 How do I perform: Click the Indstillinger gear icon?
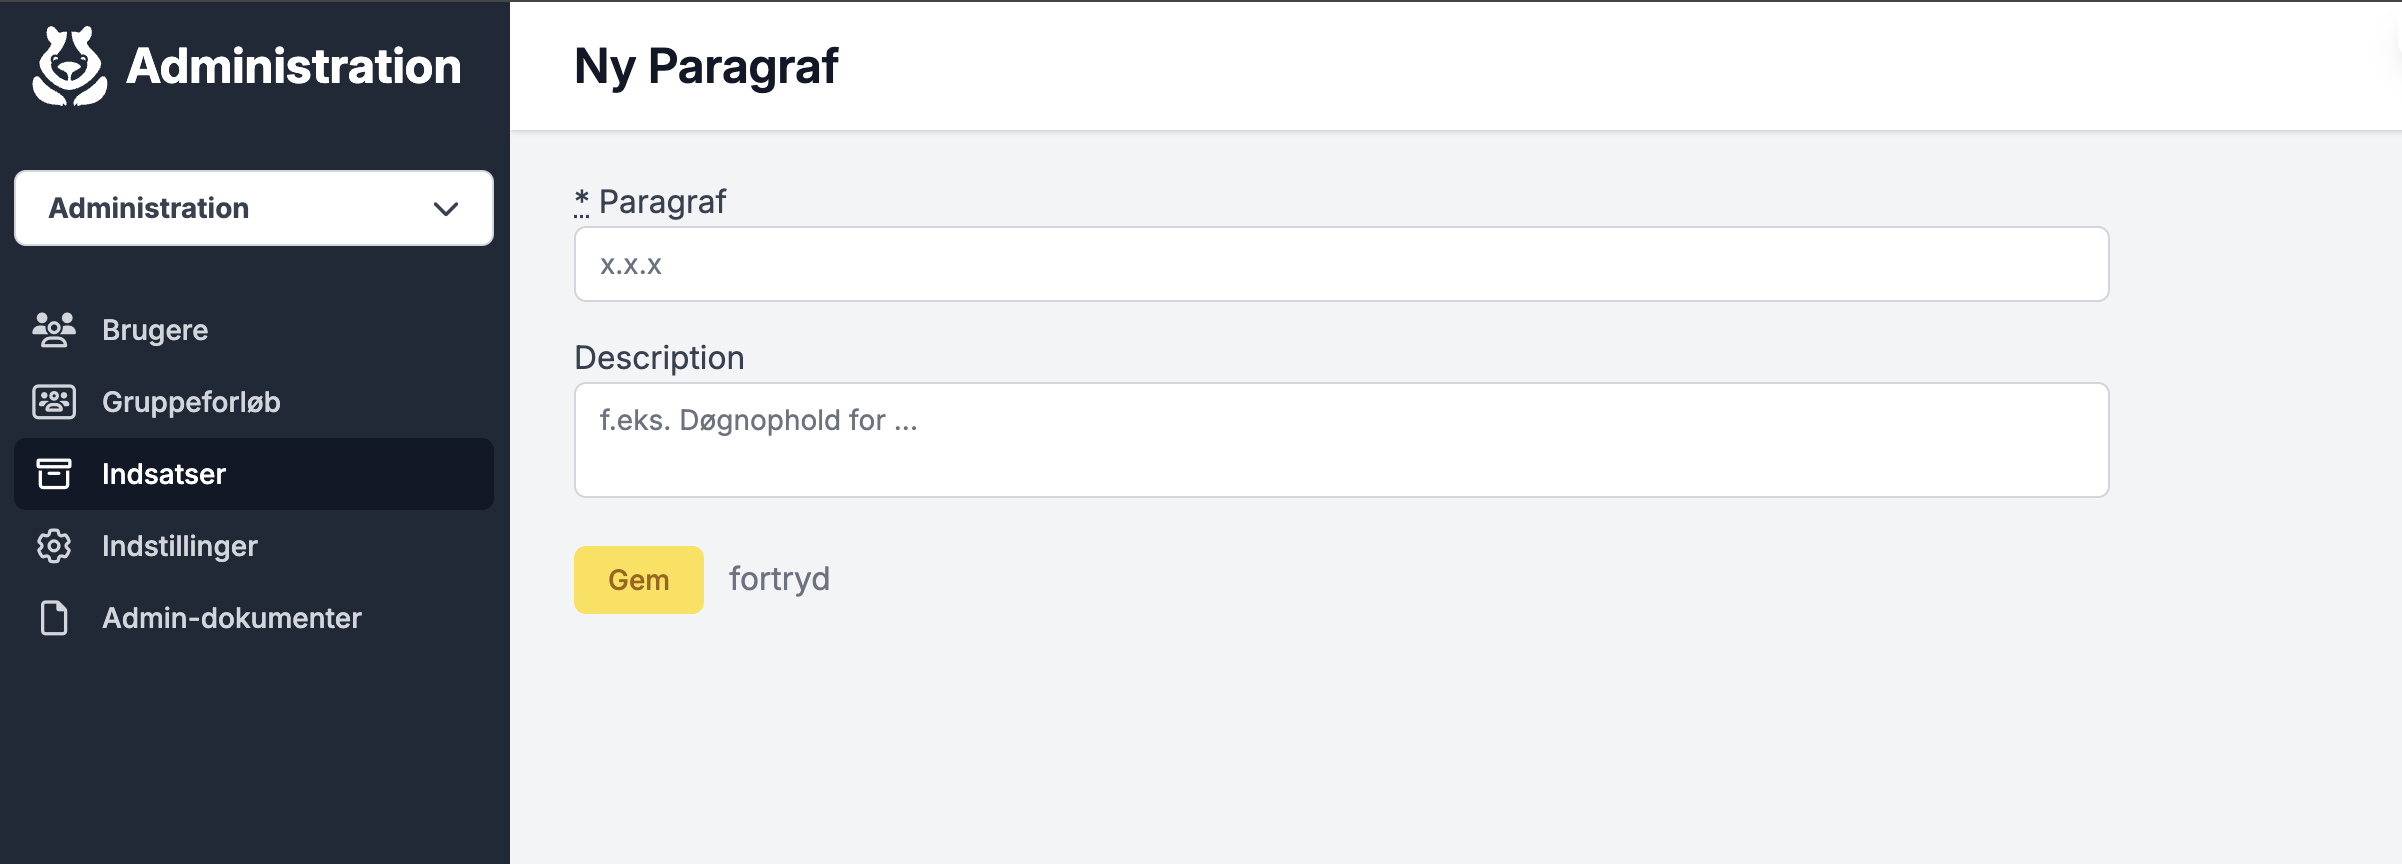(54, 546)
